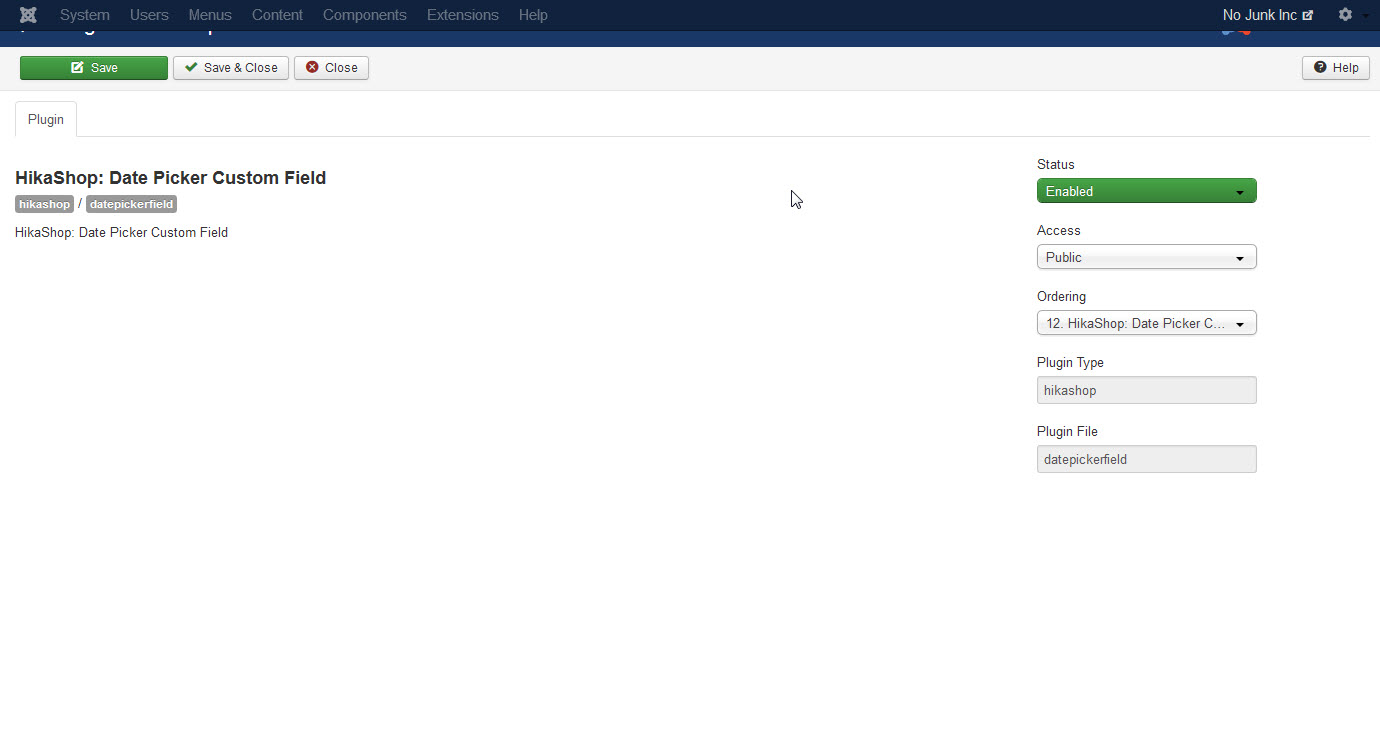The image size is (1380, 751).
Task: Open the Content menu
Action: click(x=277, y=15)
